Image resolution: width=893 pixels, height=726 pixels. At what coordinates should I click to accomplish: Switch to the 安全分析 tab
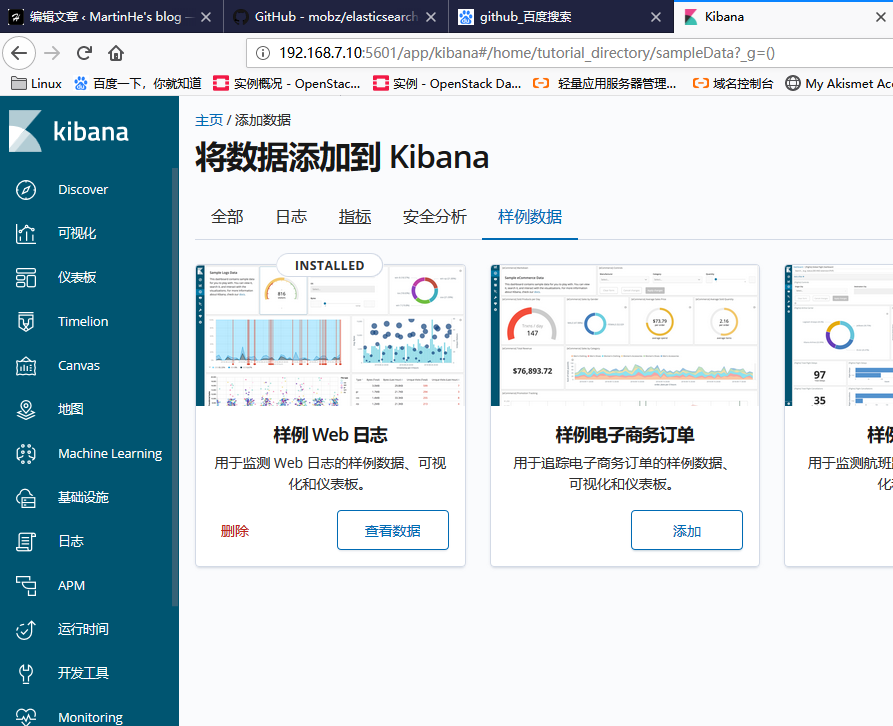click(434, 217)
